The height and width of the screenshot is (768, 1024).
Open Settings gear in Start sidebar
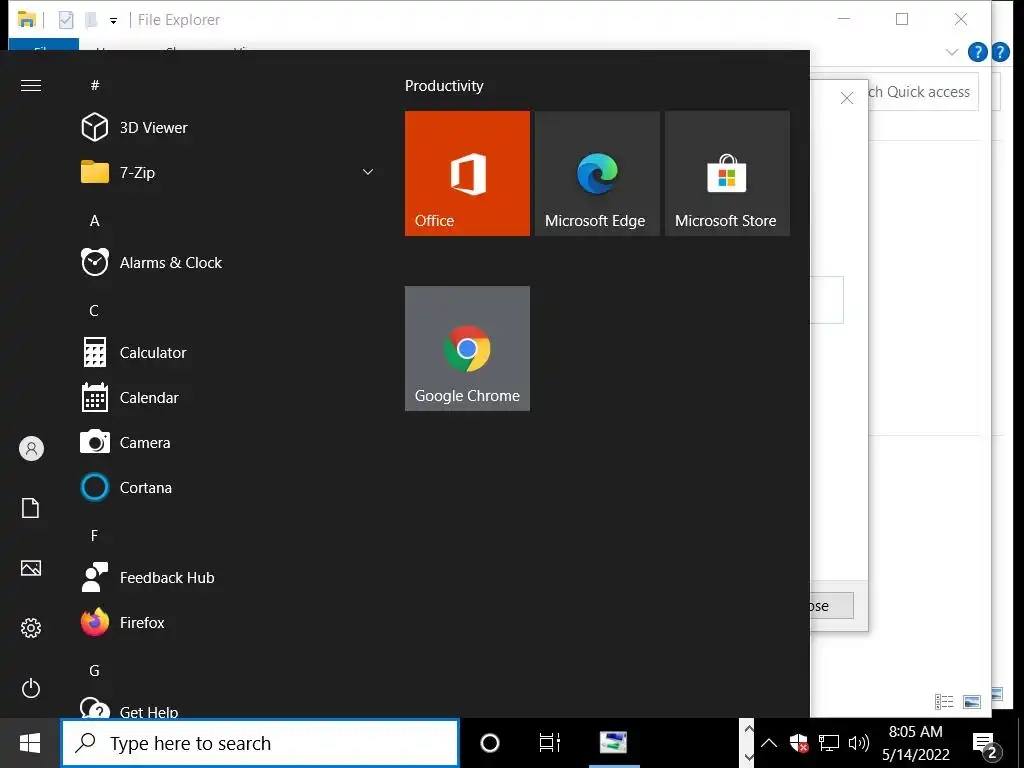tap(31, 628)
